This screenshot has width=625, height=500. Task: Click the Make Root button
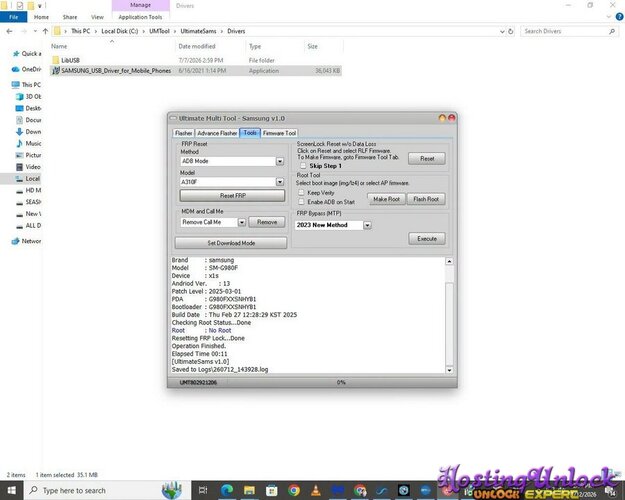[x=386, y=199]
